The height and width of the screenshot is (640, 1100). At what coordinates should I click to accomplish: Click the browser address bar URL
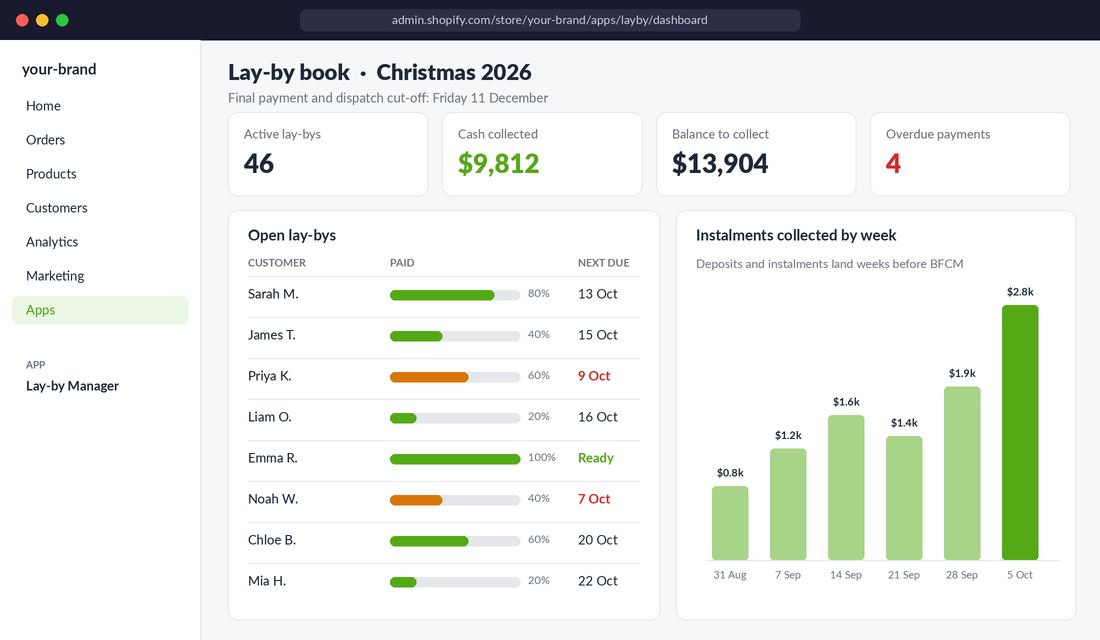[x=549, y=20]
